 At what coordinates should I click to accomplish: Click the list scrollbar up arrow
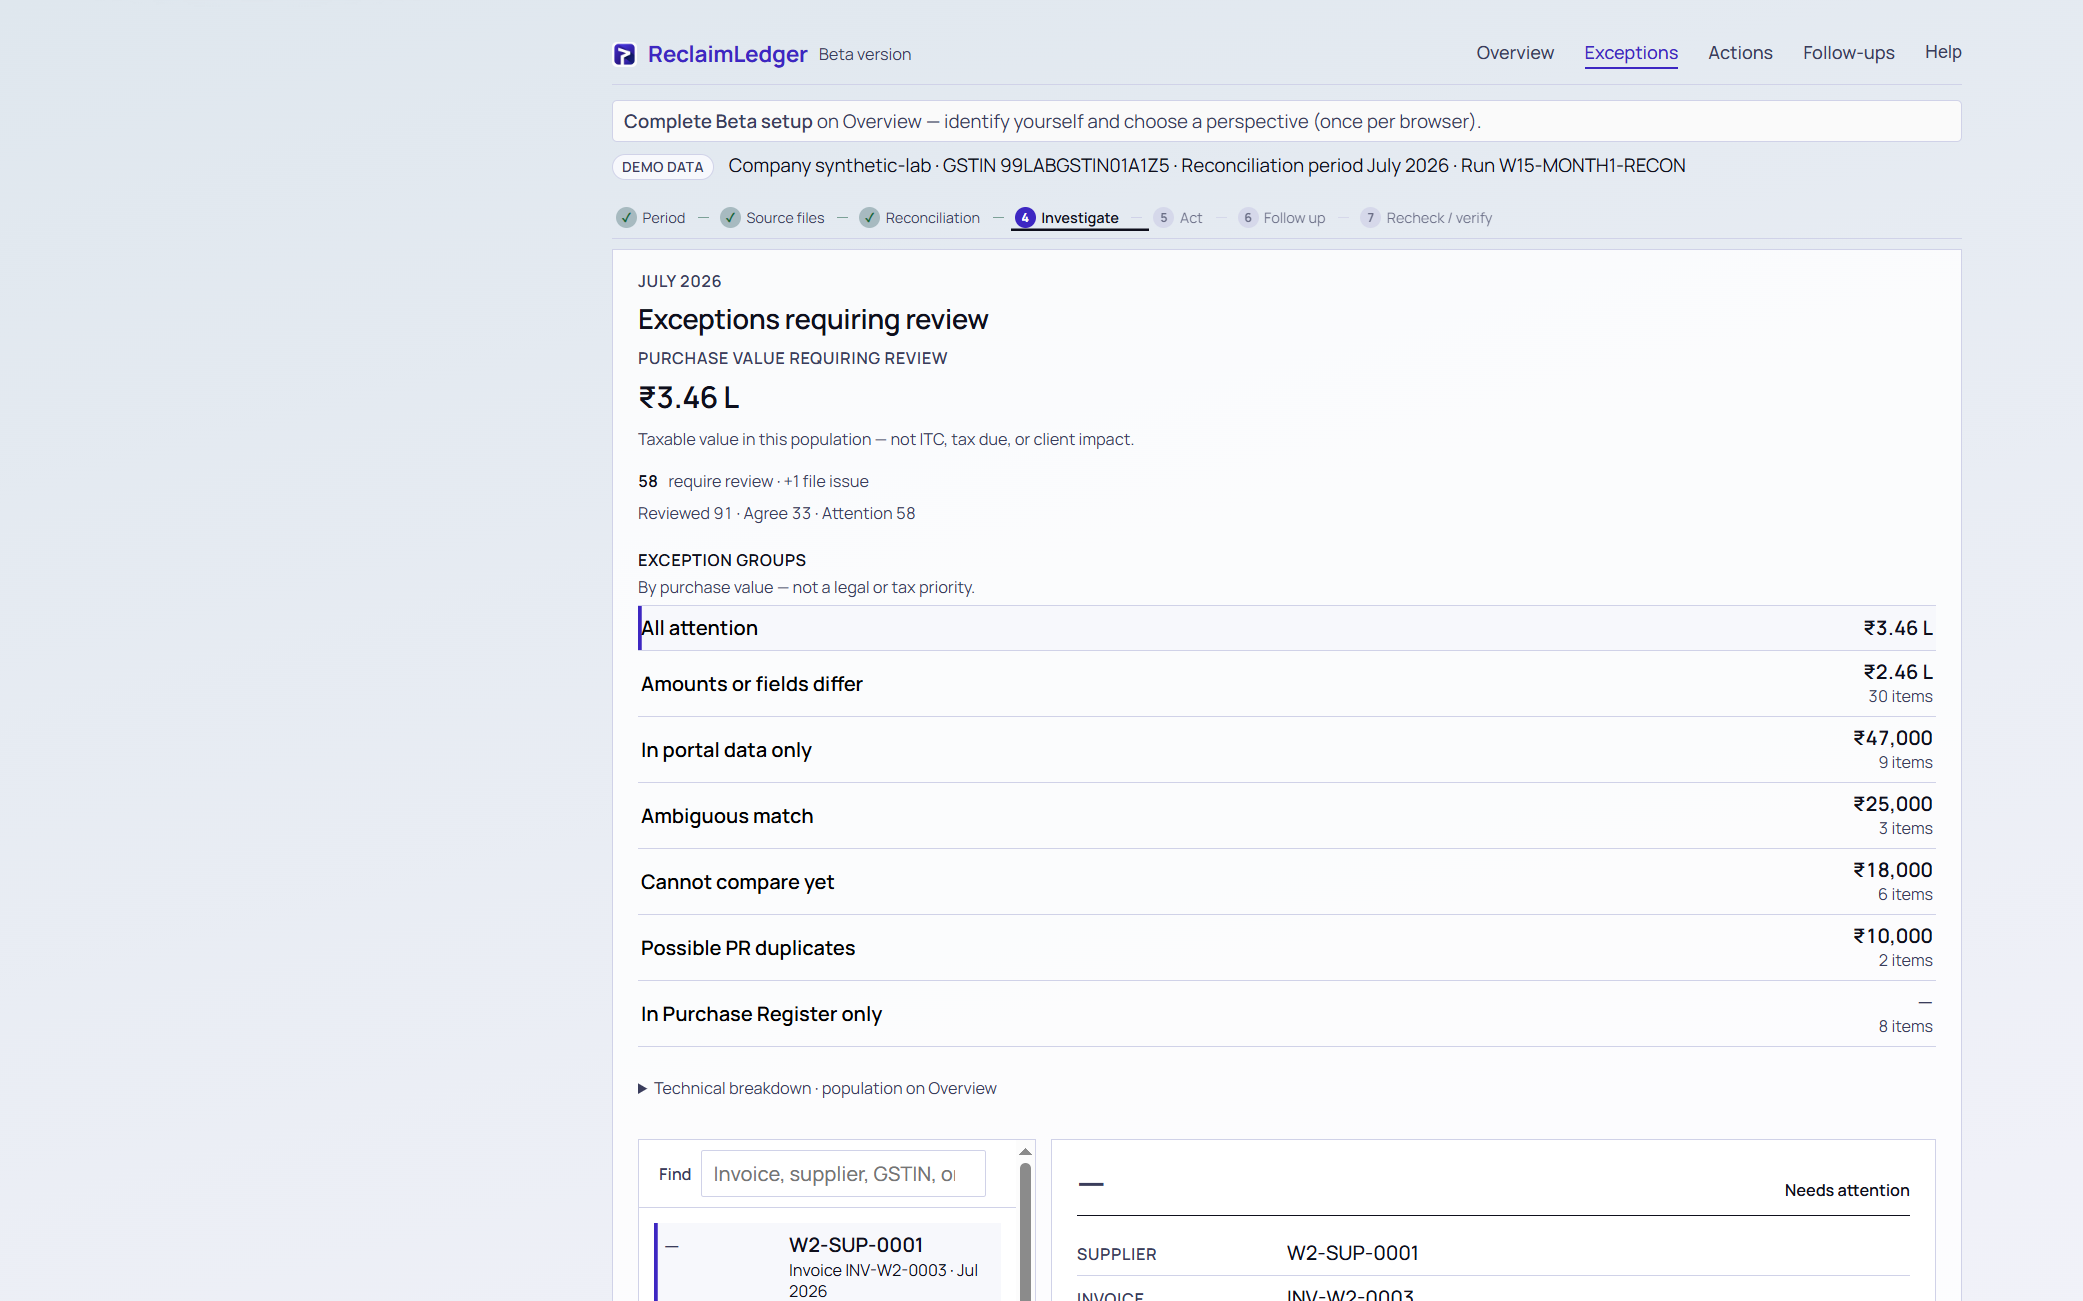[x=1025, y=1152]
